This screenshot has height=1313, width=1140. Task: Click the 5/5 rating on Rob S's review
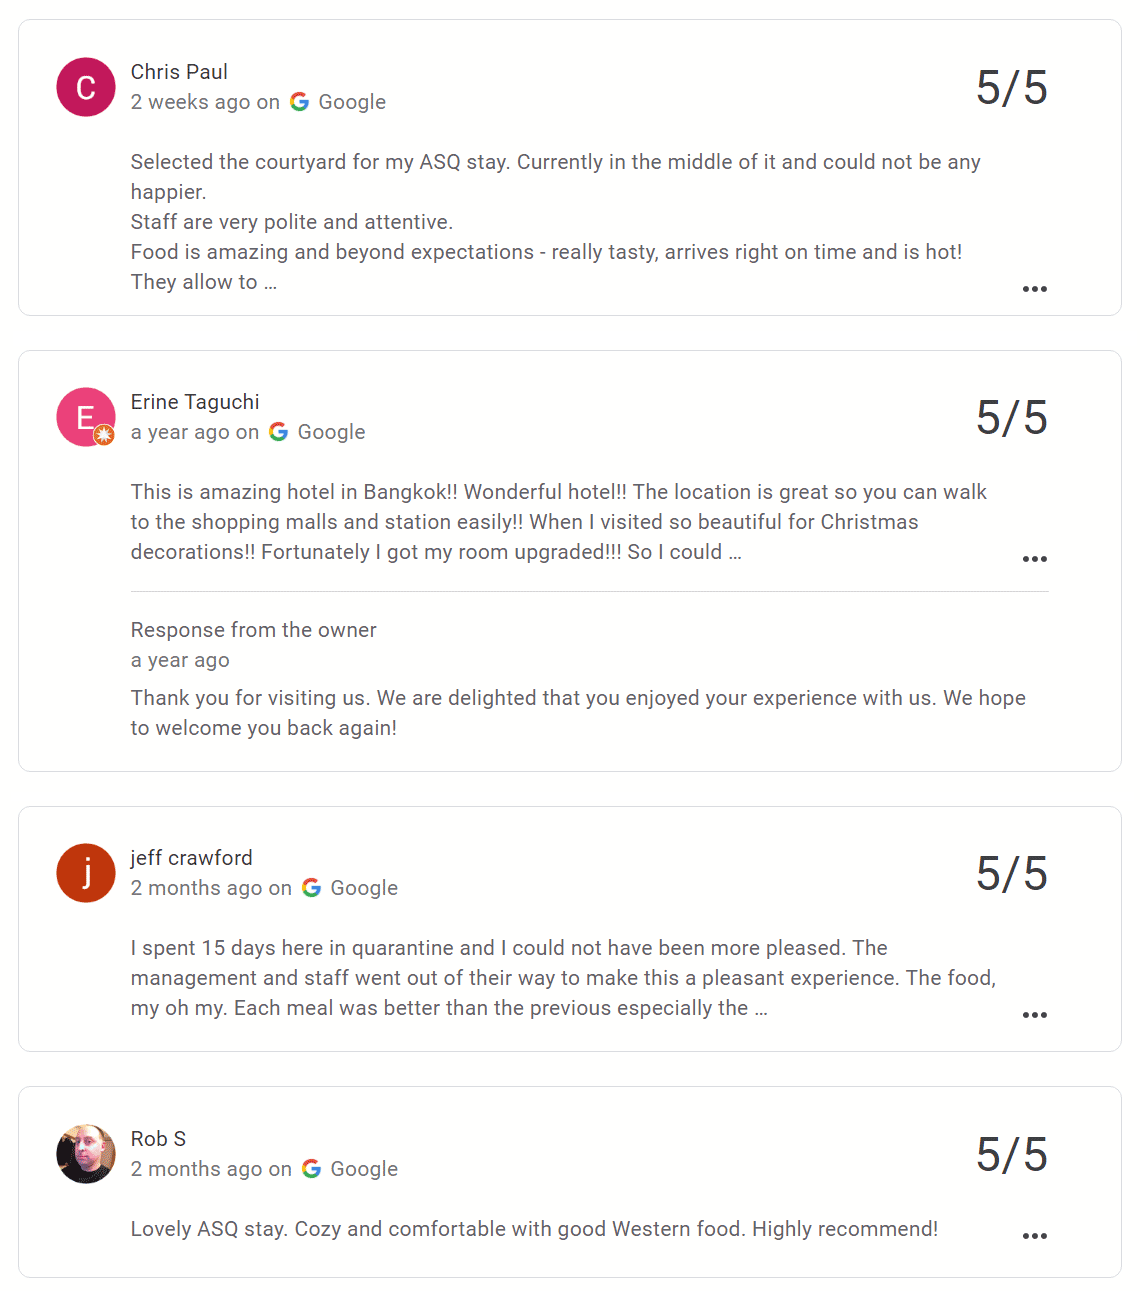[x=1012, y=1155]
